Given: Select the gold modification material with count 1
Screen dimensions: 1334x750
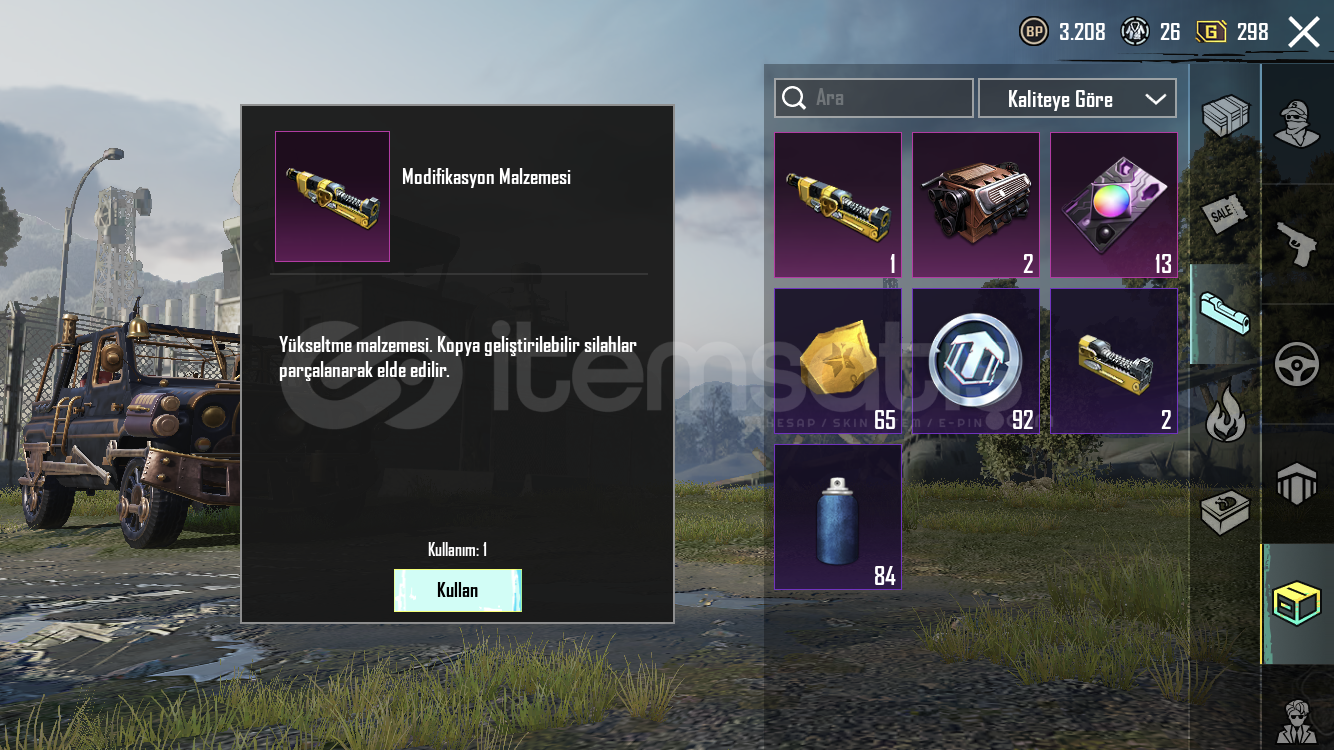Looking at the screenshot, I should 838,205.
